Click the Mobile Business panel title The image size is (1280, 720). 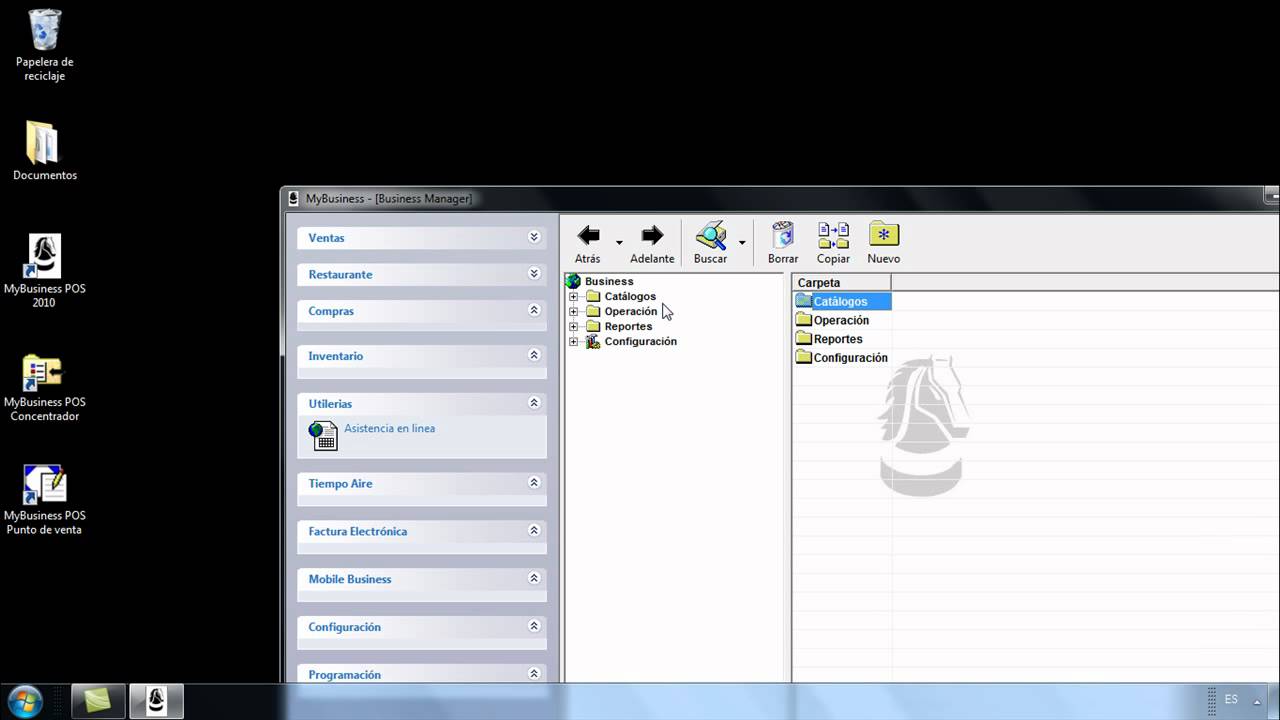(x=349, y=579)
